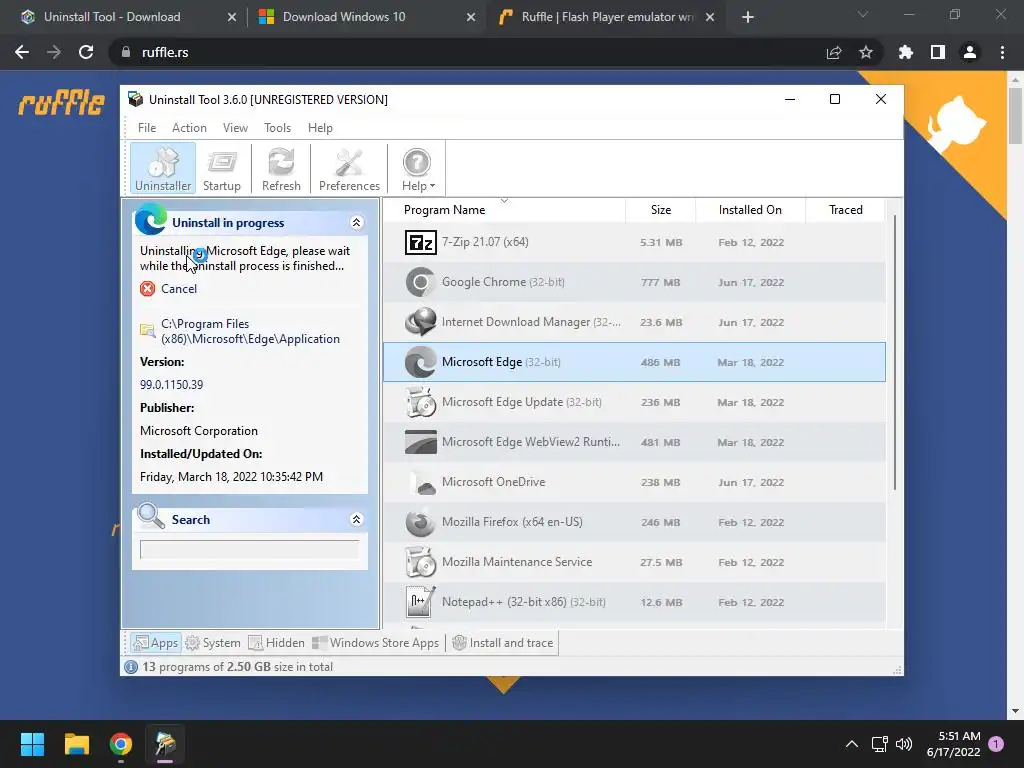Open the File menu
The height and width of the screenshot is (768, 1024).
coord(147,128)
